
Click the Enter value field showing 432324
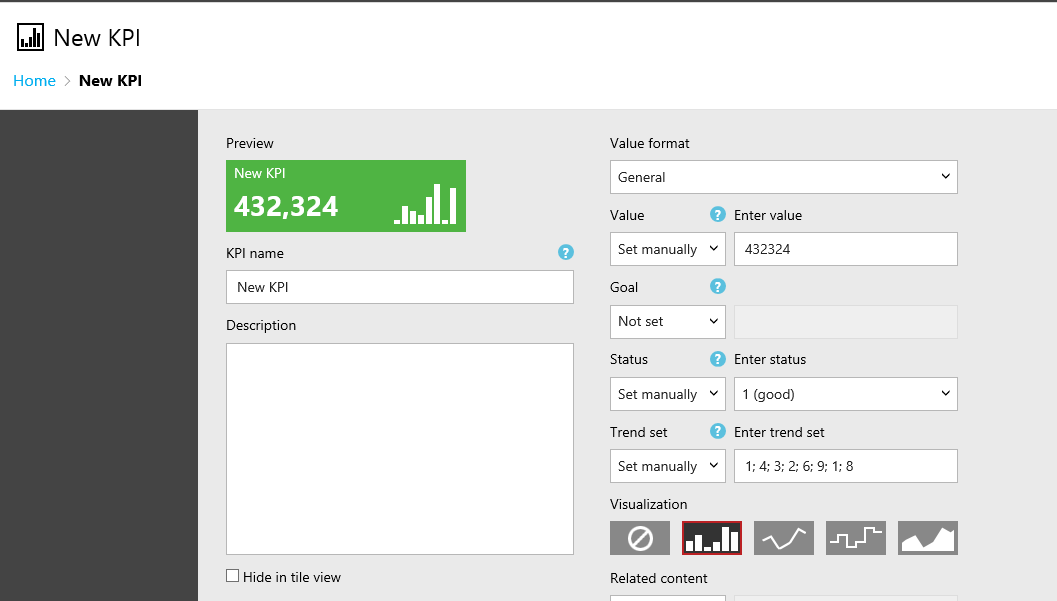tap(845, 249)
